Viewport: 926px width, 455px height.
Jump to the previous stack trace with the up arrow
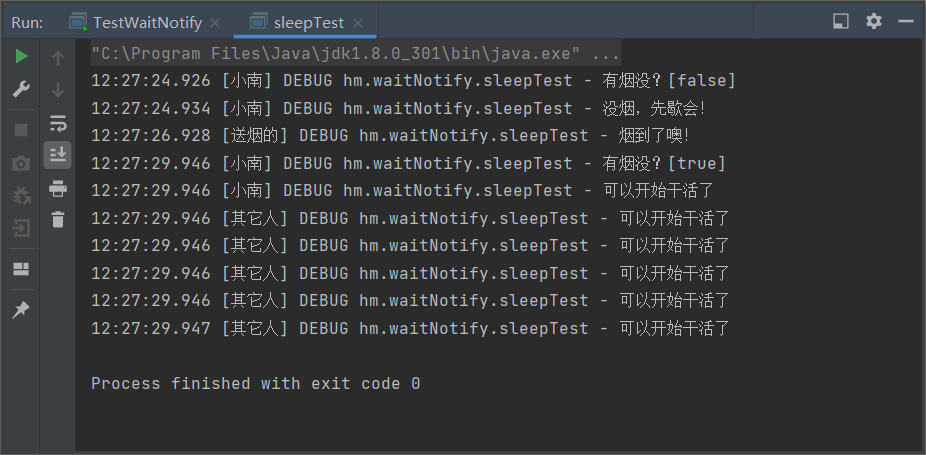point(58,58)
